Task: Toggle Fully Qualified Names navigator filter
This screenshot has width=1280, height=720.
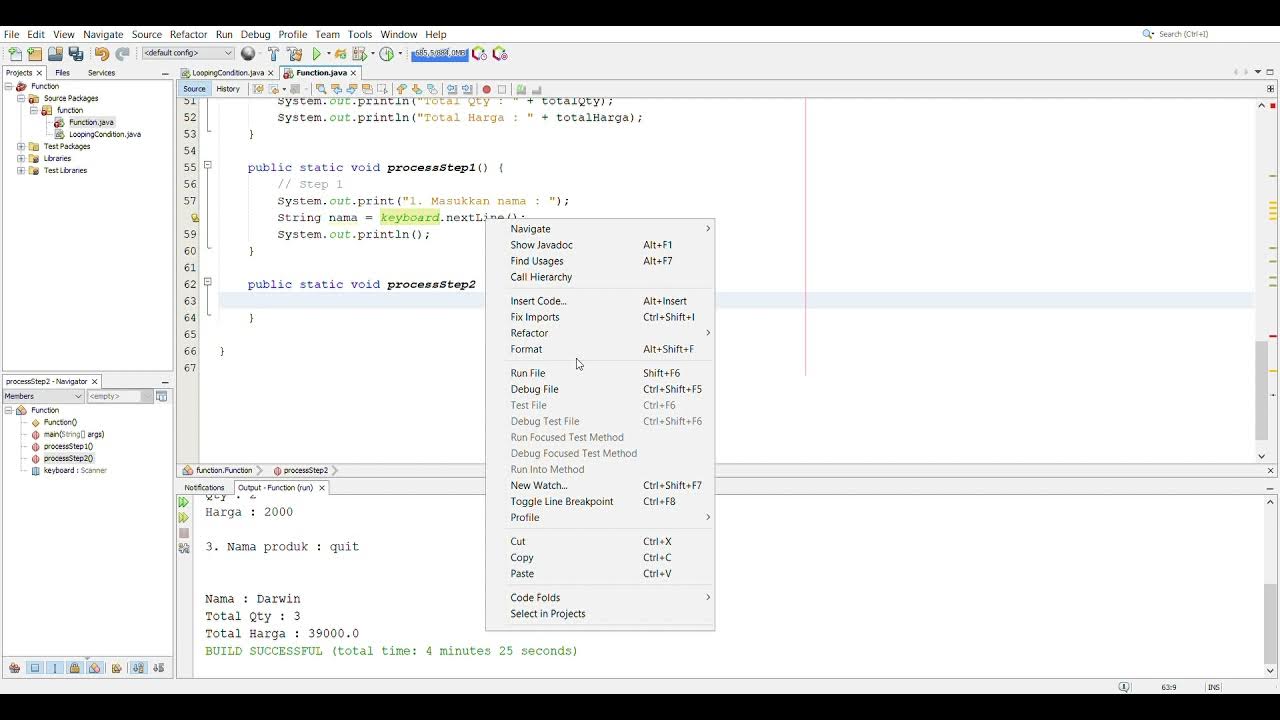Action: pos(117,668)
